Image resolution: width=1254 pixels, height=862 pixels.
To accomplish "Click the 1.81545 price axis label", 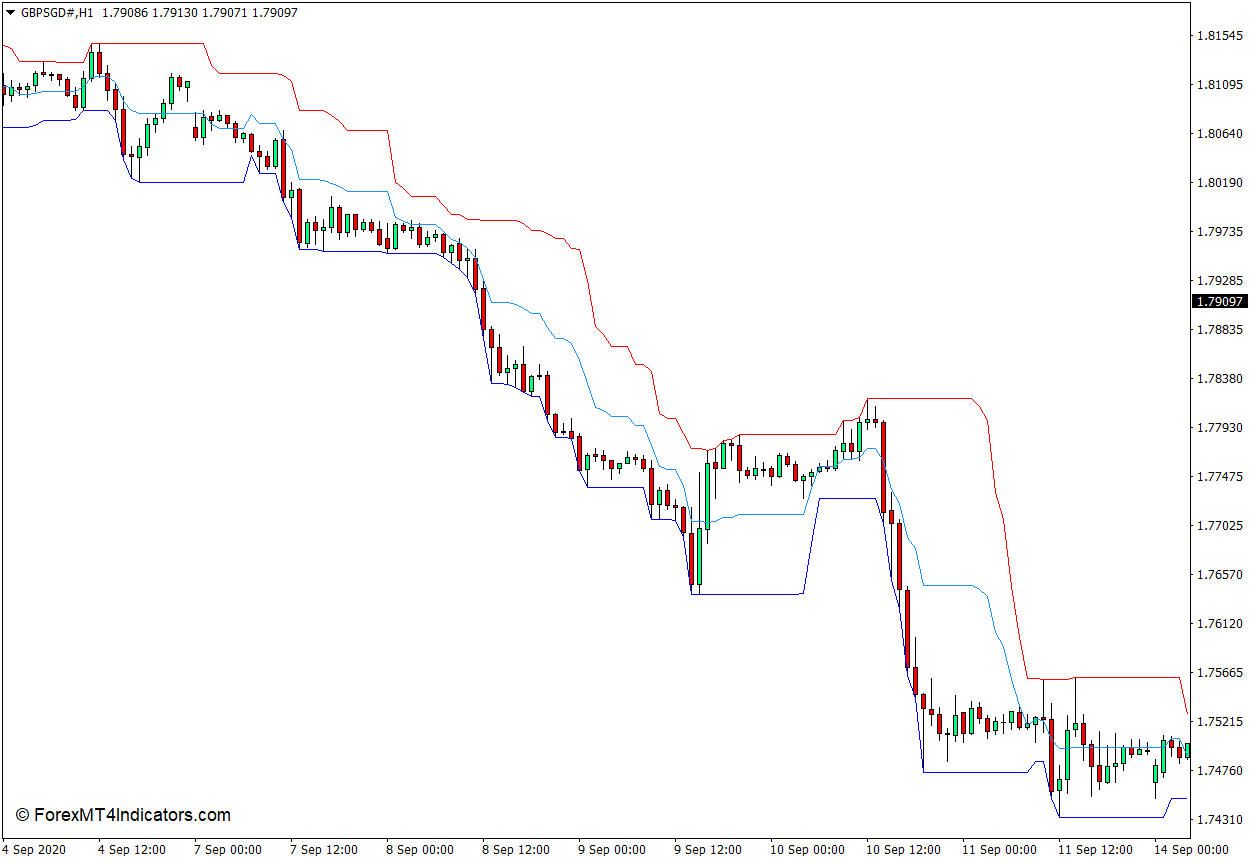I will [x=1220, y=36].
